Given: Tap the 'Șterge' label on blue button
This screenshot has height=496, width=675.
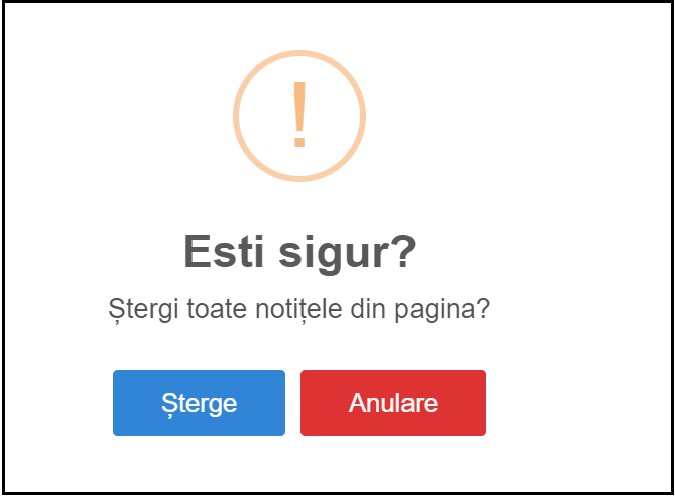Looking at the screenshot, I should click(x=199, y=404).
